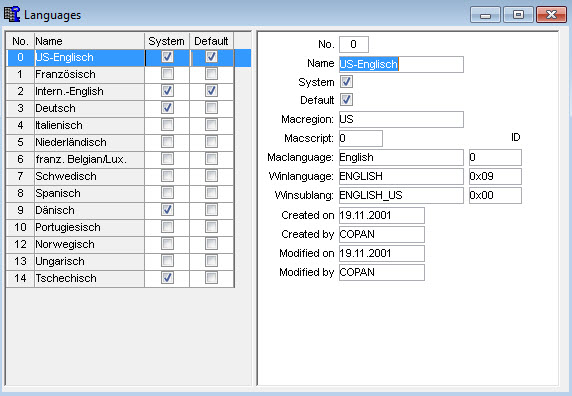Click the System column header
Image resolution: width=572 pixels, height=396 pixels.
(x=167, y=41)
